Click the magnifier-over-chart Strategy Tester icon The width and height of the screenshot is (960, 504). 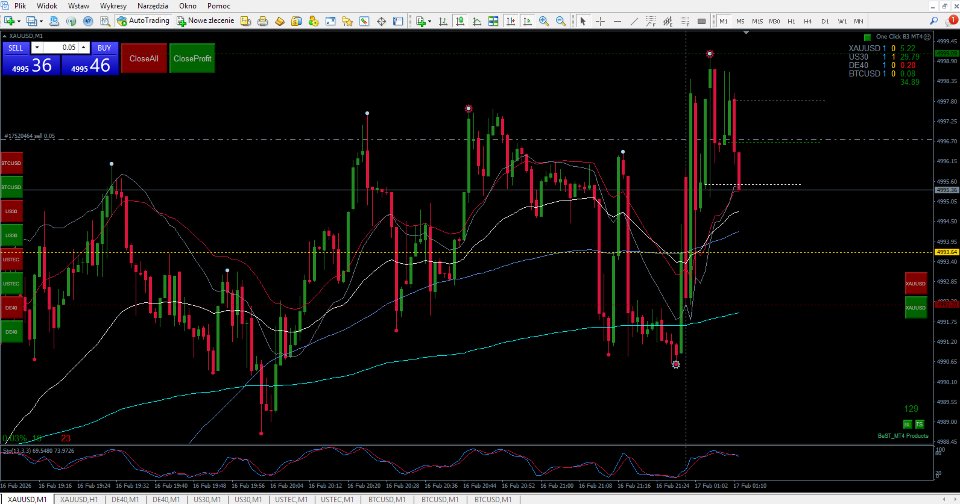[105, 21]
